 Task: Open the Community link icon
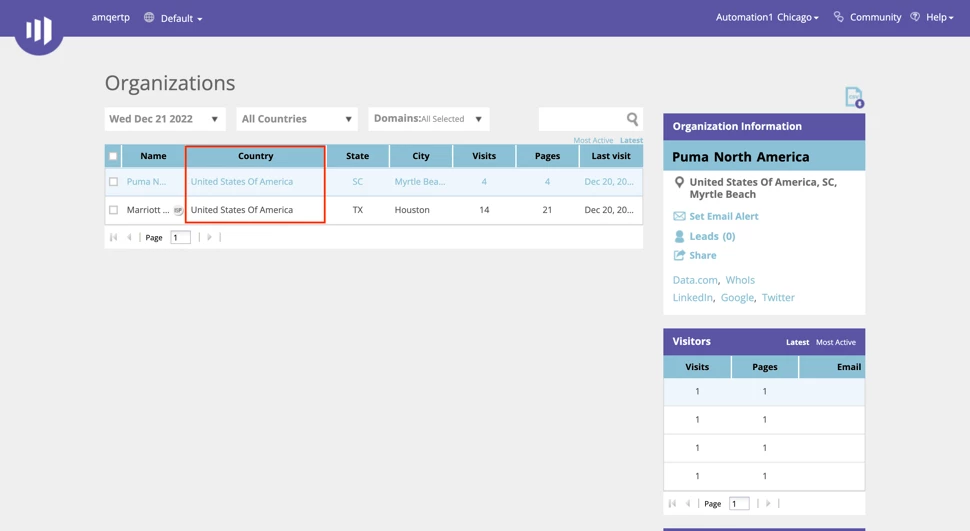838,17
